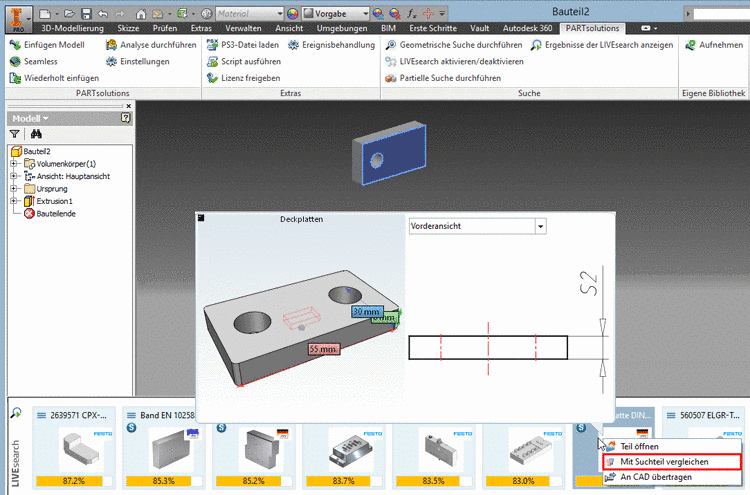Click Partielle Suche durchführen
750x495 pixels.
point(443,78)
